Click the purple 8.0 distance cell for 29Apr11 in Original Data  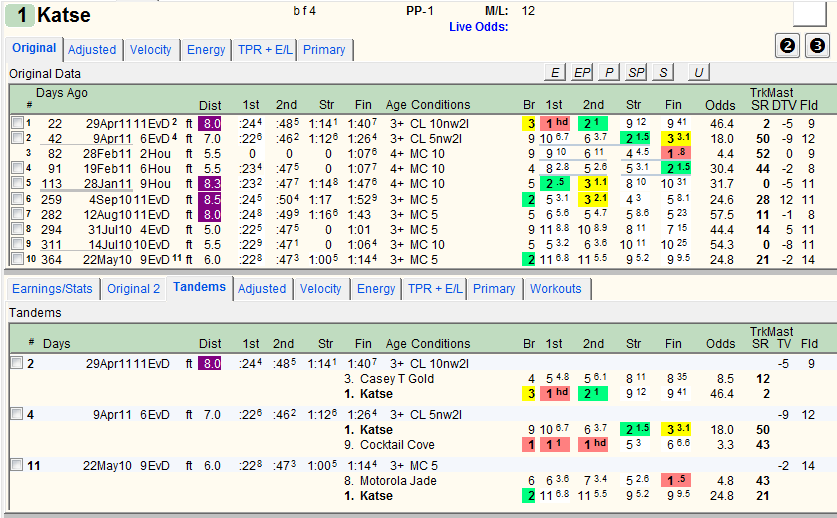[209, 123]
